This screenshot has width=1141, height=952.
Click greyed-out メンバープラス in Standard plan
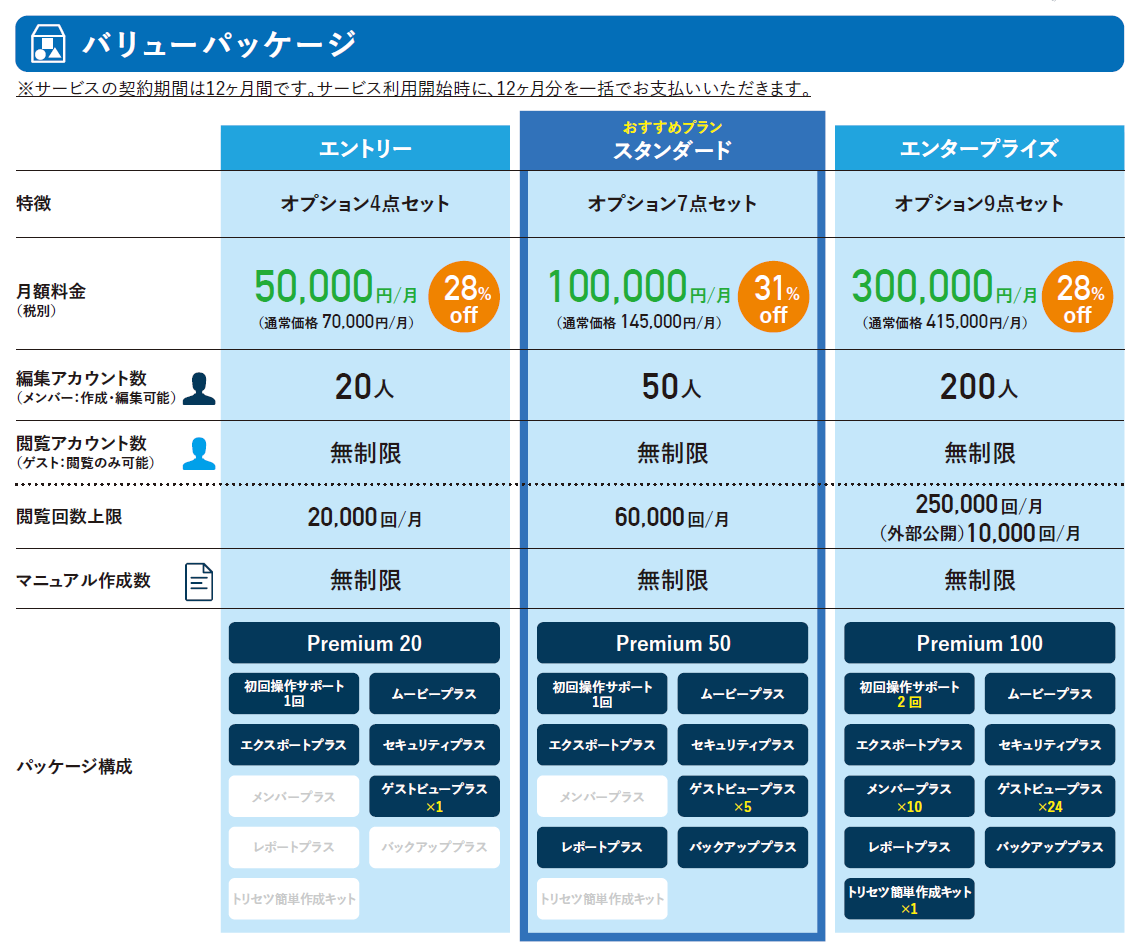pos(602,797)
